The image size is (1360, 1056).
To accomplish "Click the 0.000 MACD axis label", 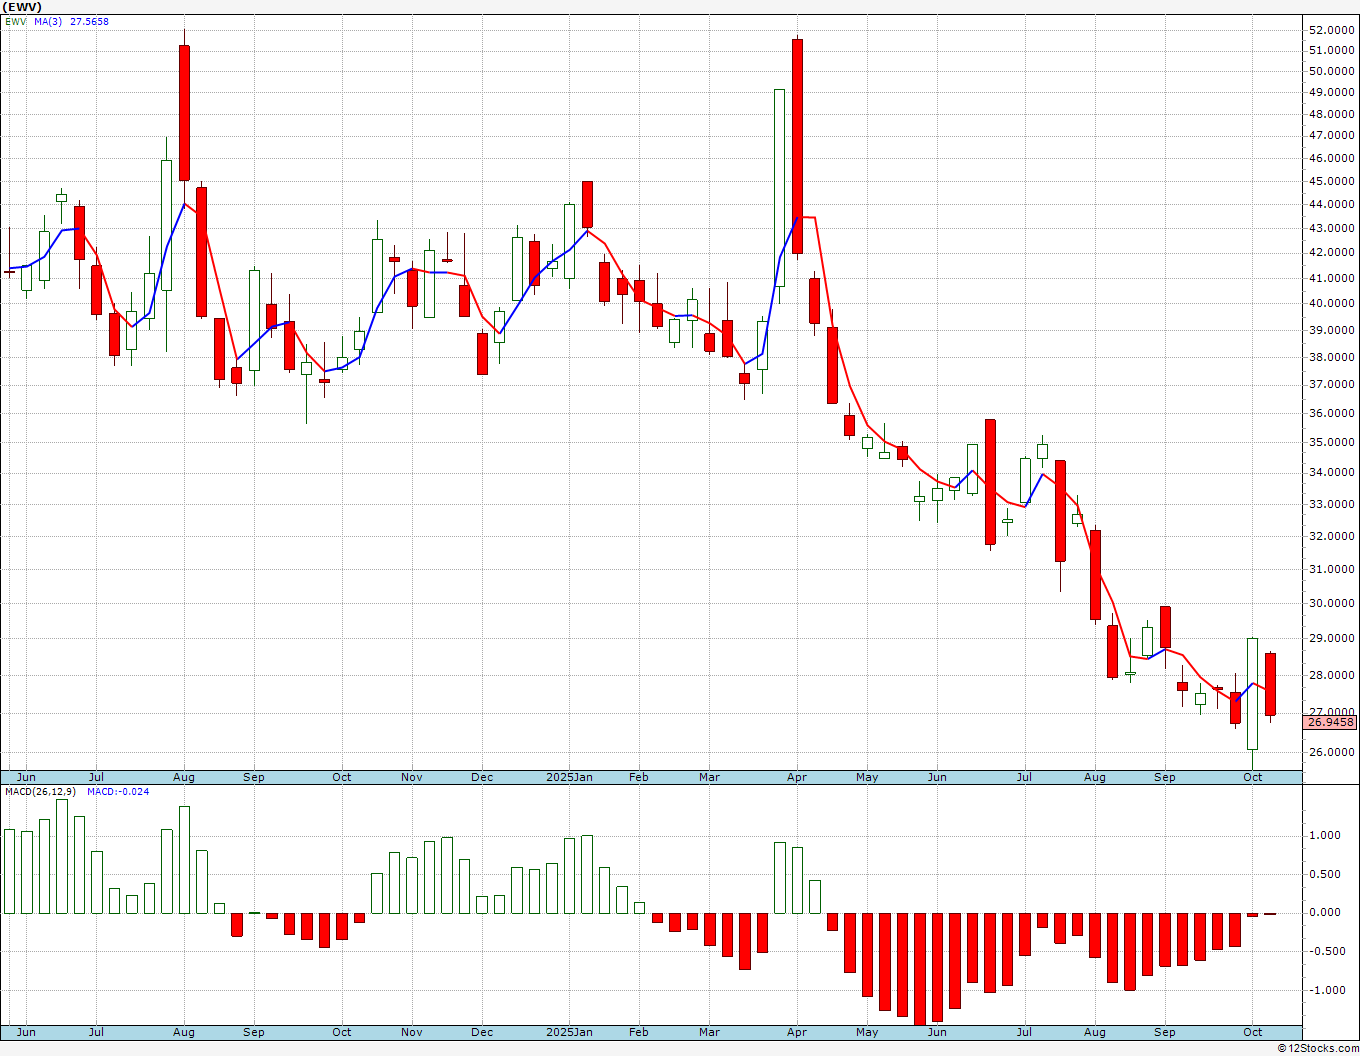I will pyautogui.click(x=1323, y=912).
